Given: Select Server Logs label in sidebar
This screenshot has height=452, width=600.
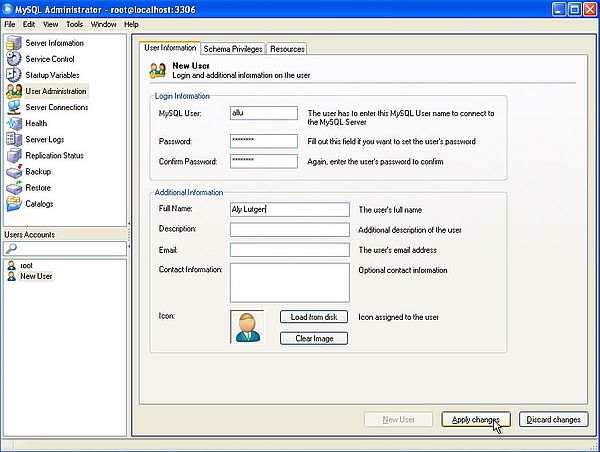Looking at the screenshot, I should click(x=45, y=139).
